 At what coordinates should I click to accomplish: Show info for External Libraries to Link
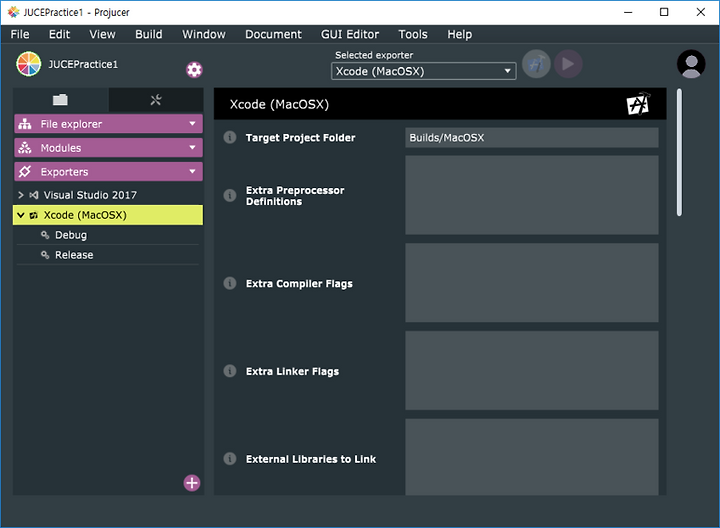tap(230, 459)
